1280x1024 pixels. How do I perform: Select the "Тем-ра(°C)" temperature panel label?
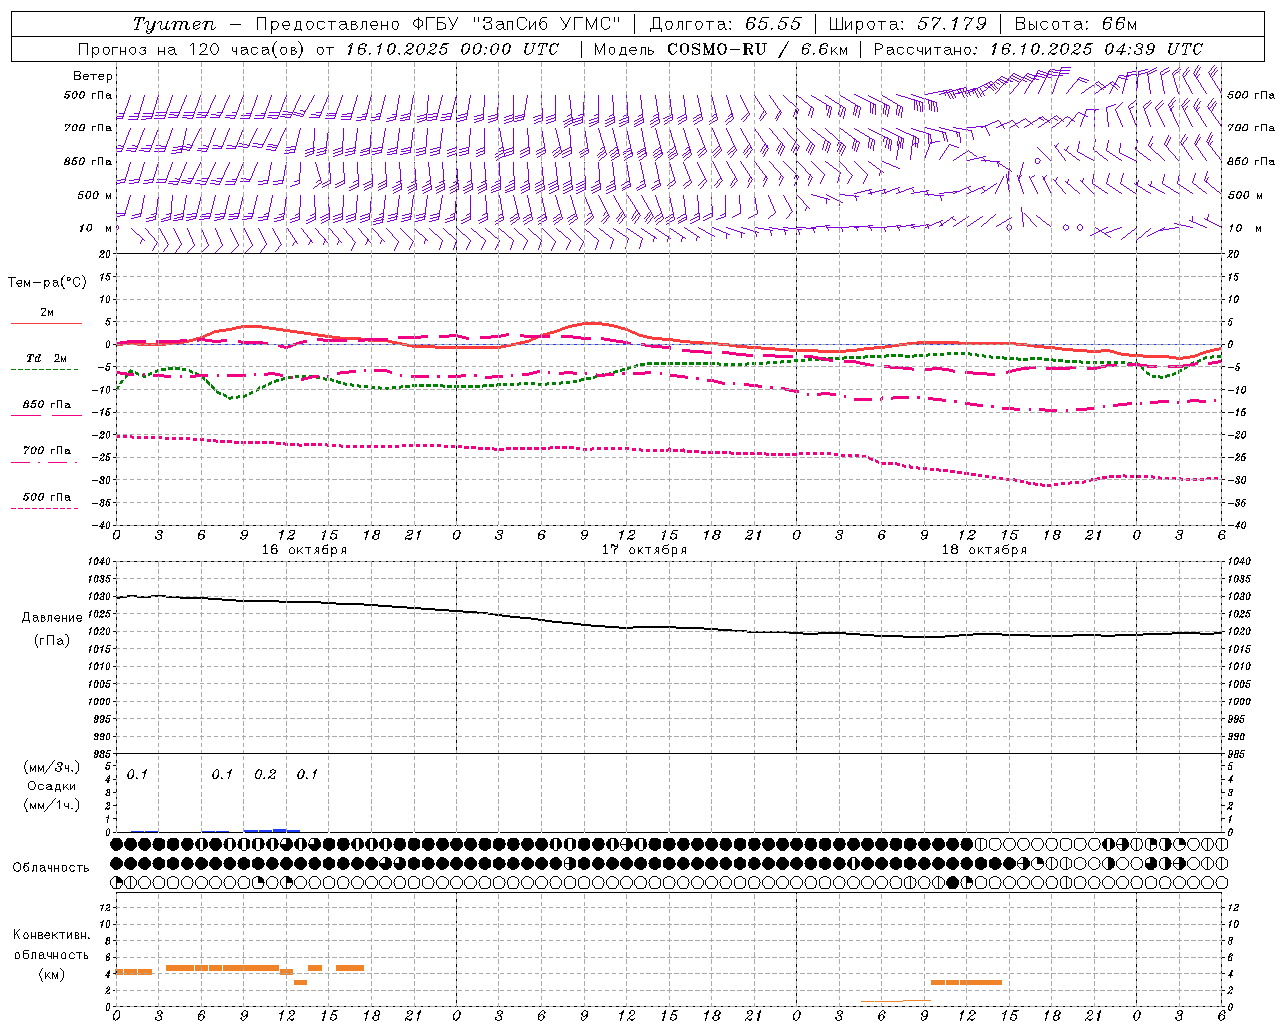[x=47, y=283]
